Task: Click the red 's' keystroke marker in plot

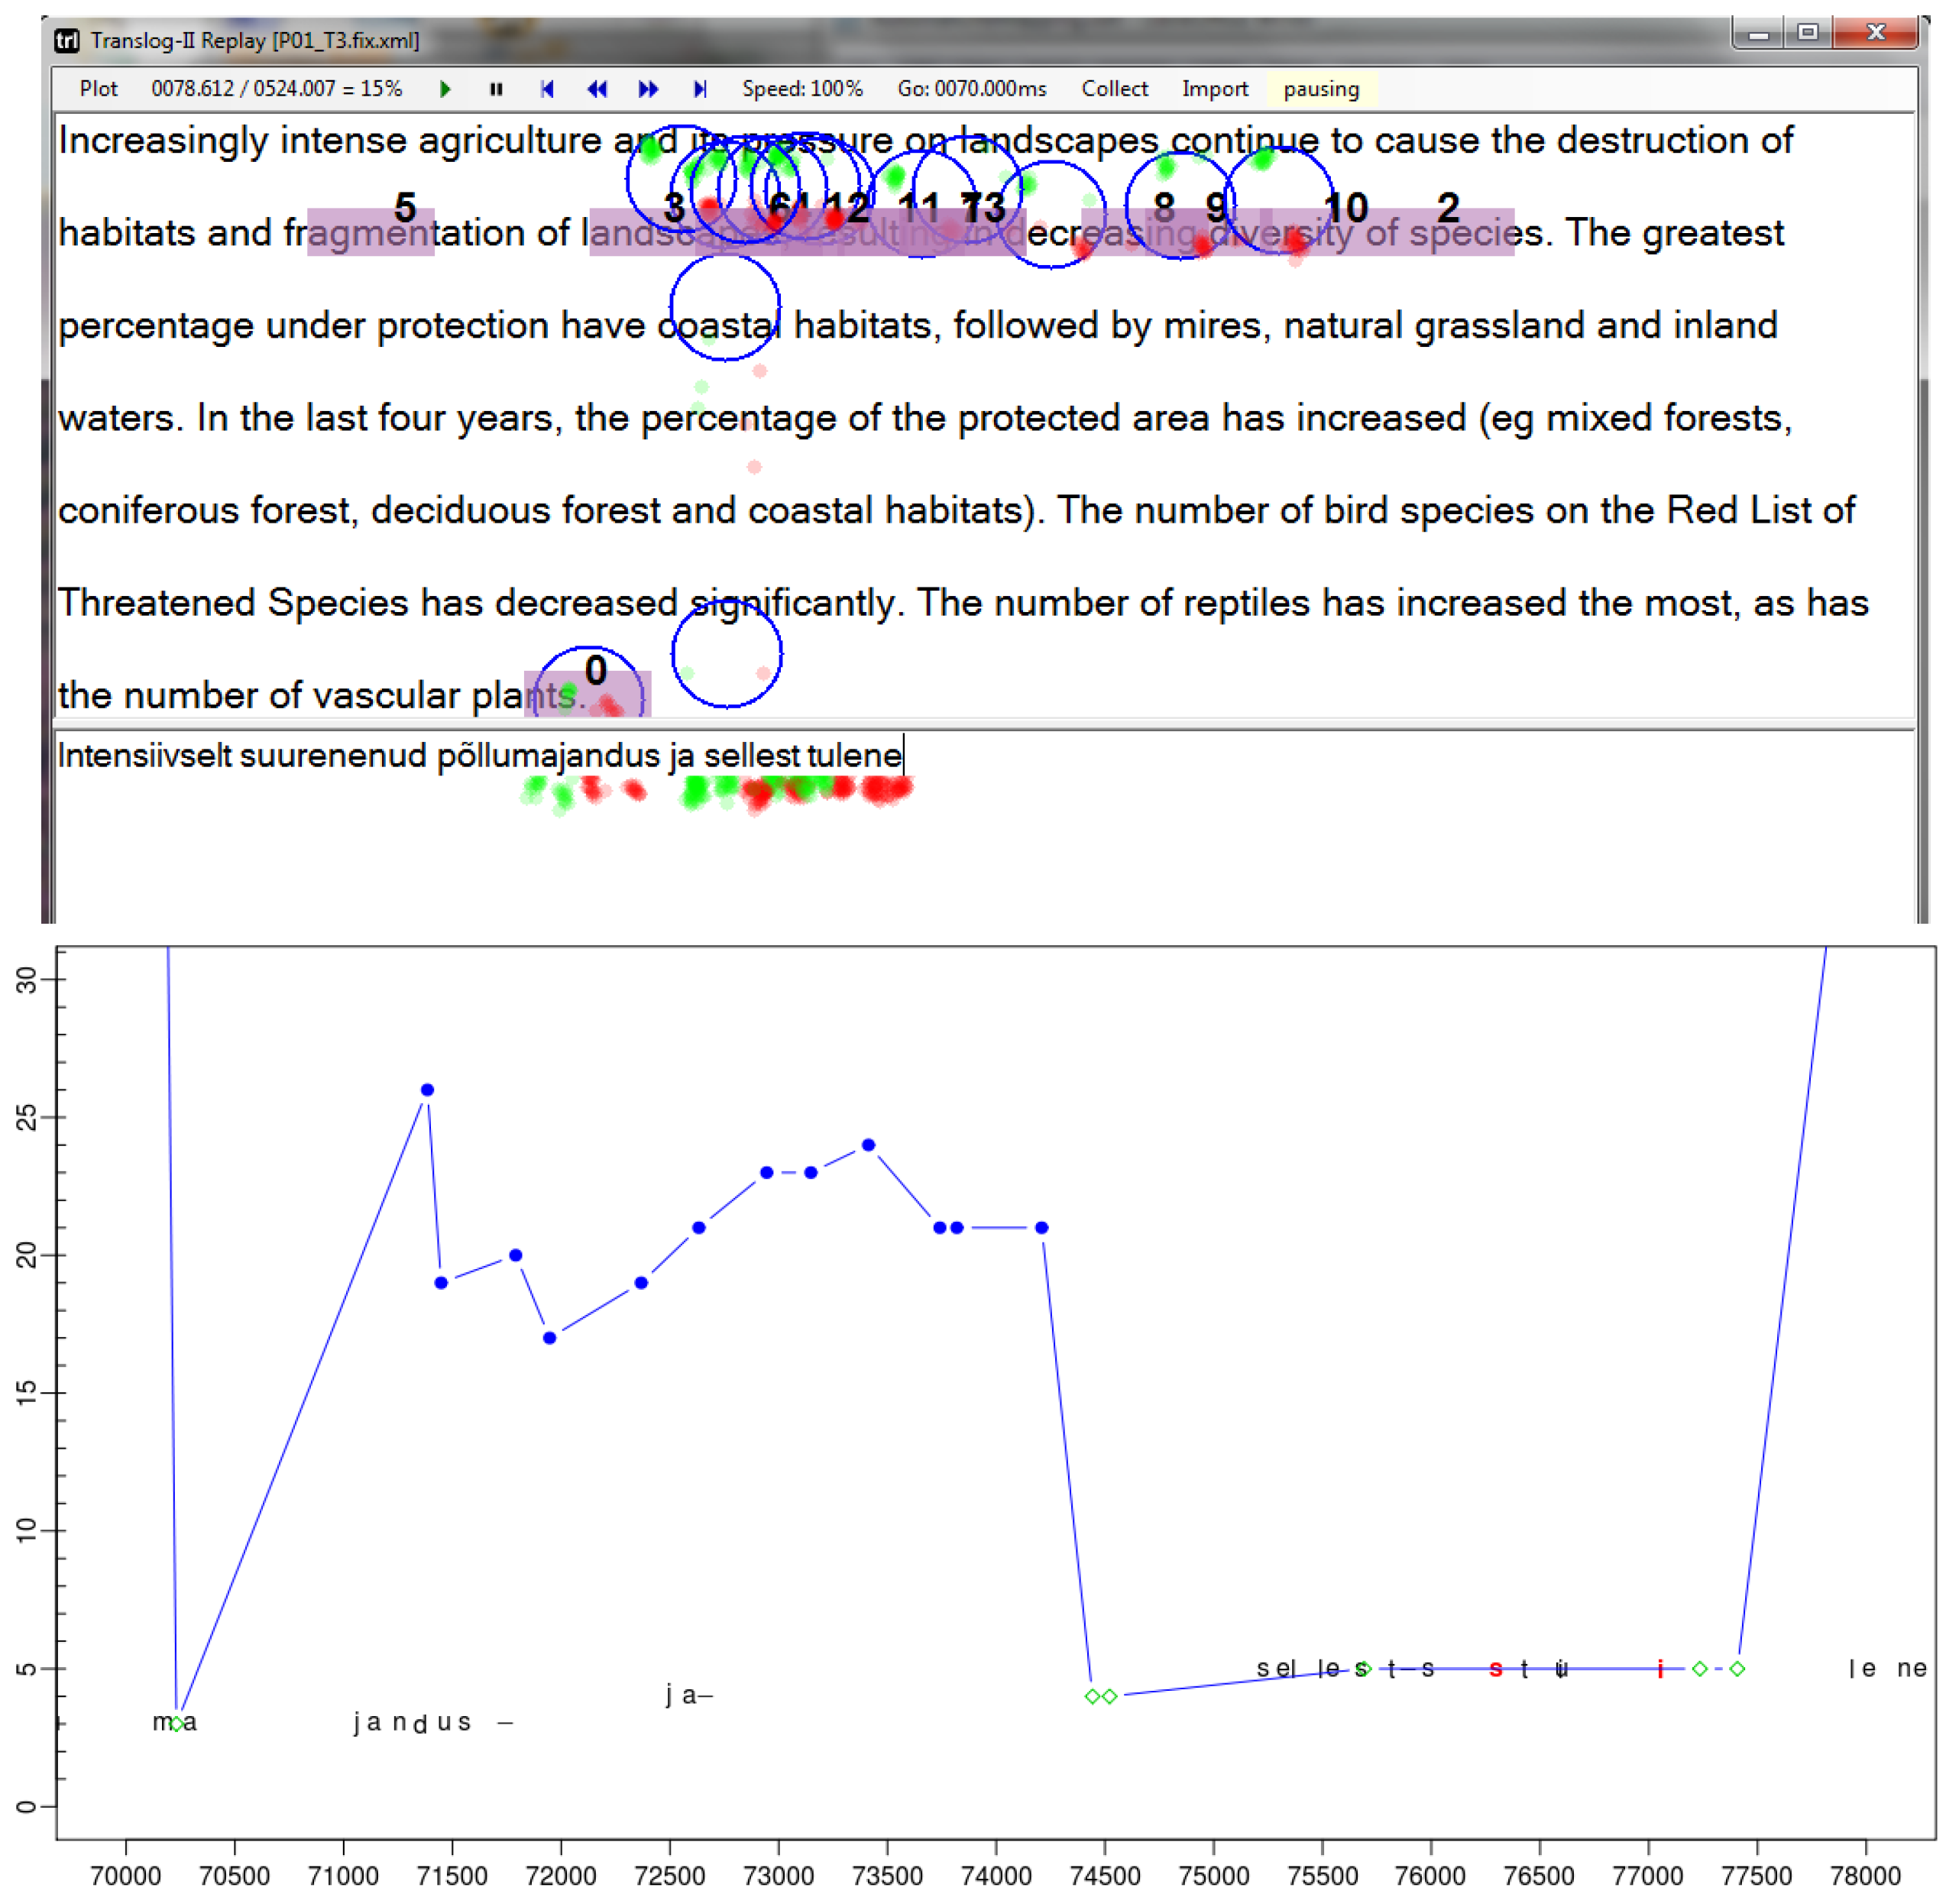Action: 1495,1669
